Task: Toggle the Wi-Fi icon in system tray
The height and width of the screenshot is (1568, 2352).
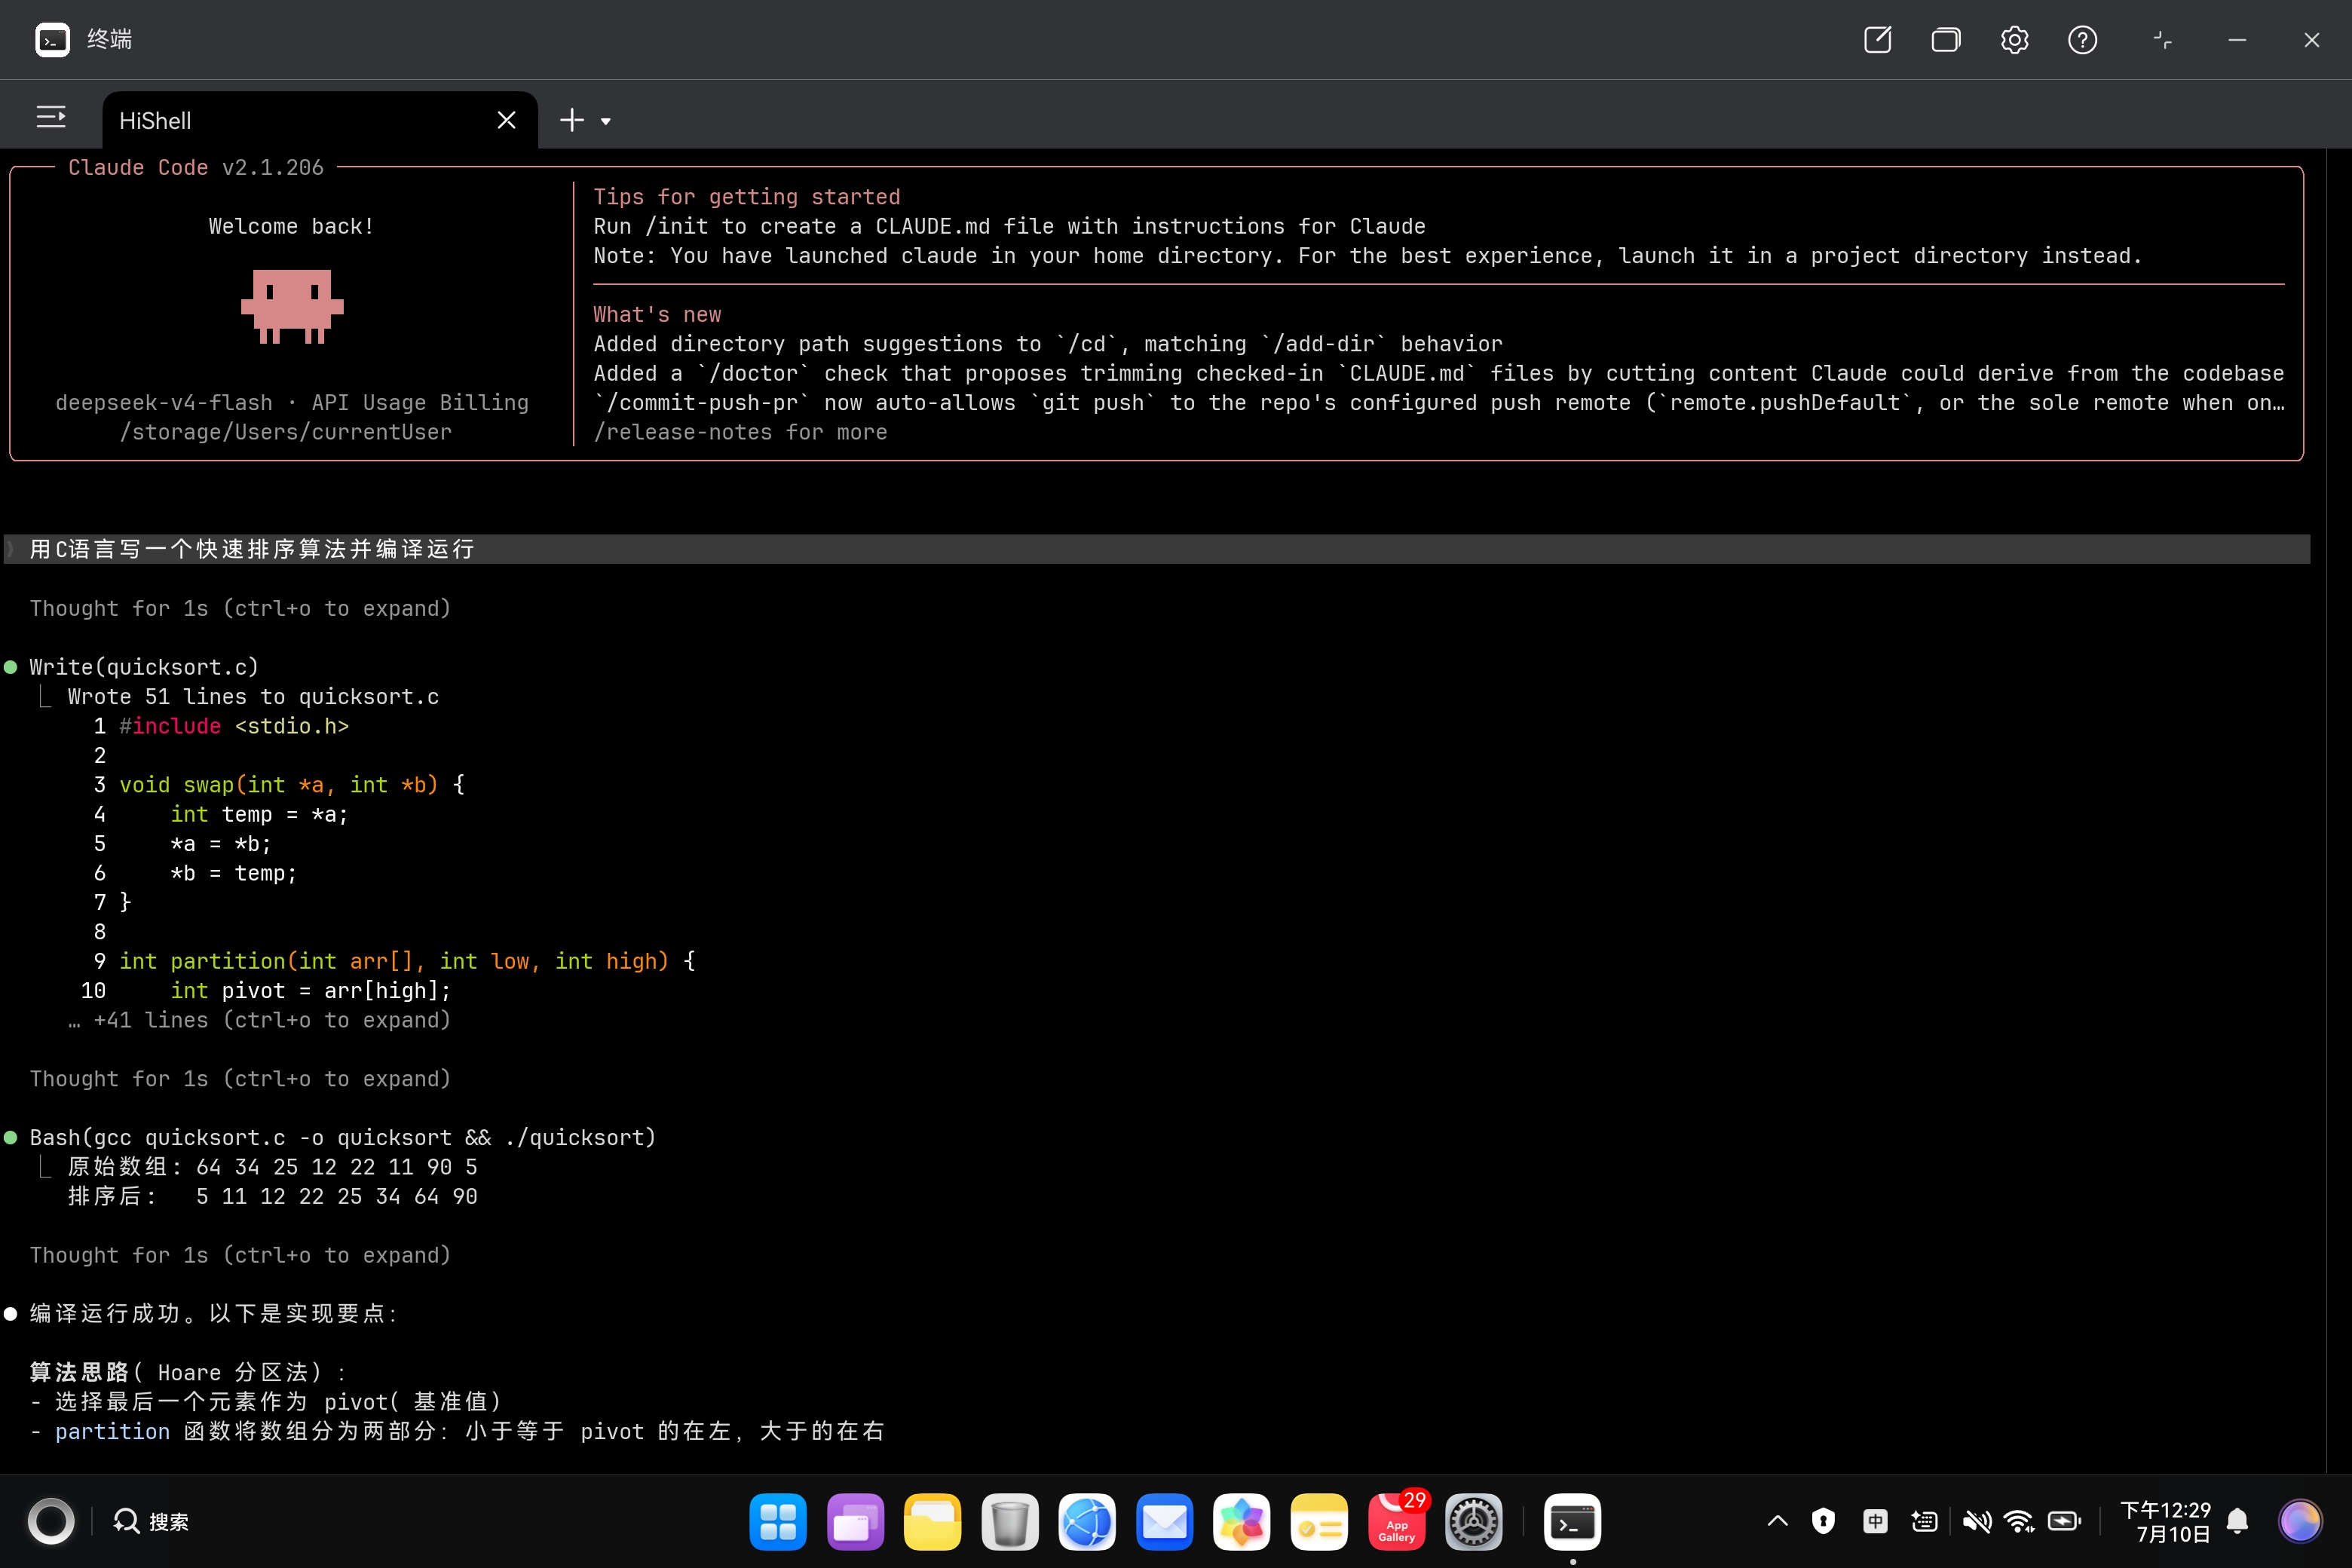Action: coord(2019,1521)
